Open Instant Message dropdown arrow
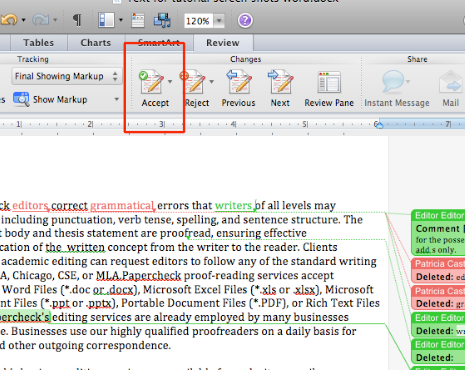Screen dimensions: 465x370 [408, 81]
